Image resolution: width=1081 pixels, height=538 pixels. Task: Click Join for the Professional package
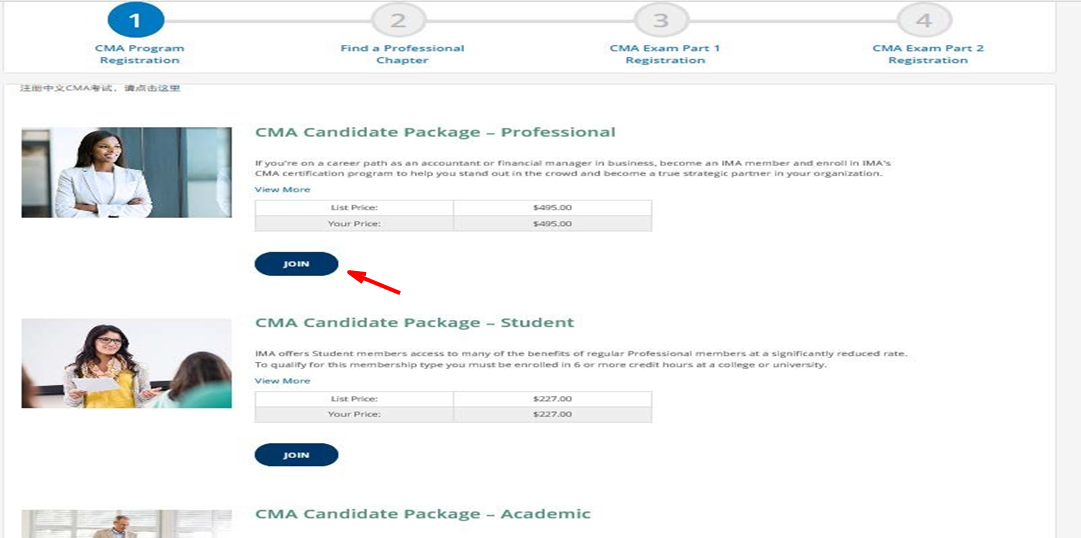coord(296,264)
